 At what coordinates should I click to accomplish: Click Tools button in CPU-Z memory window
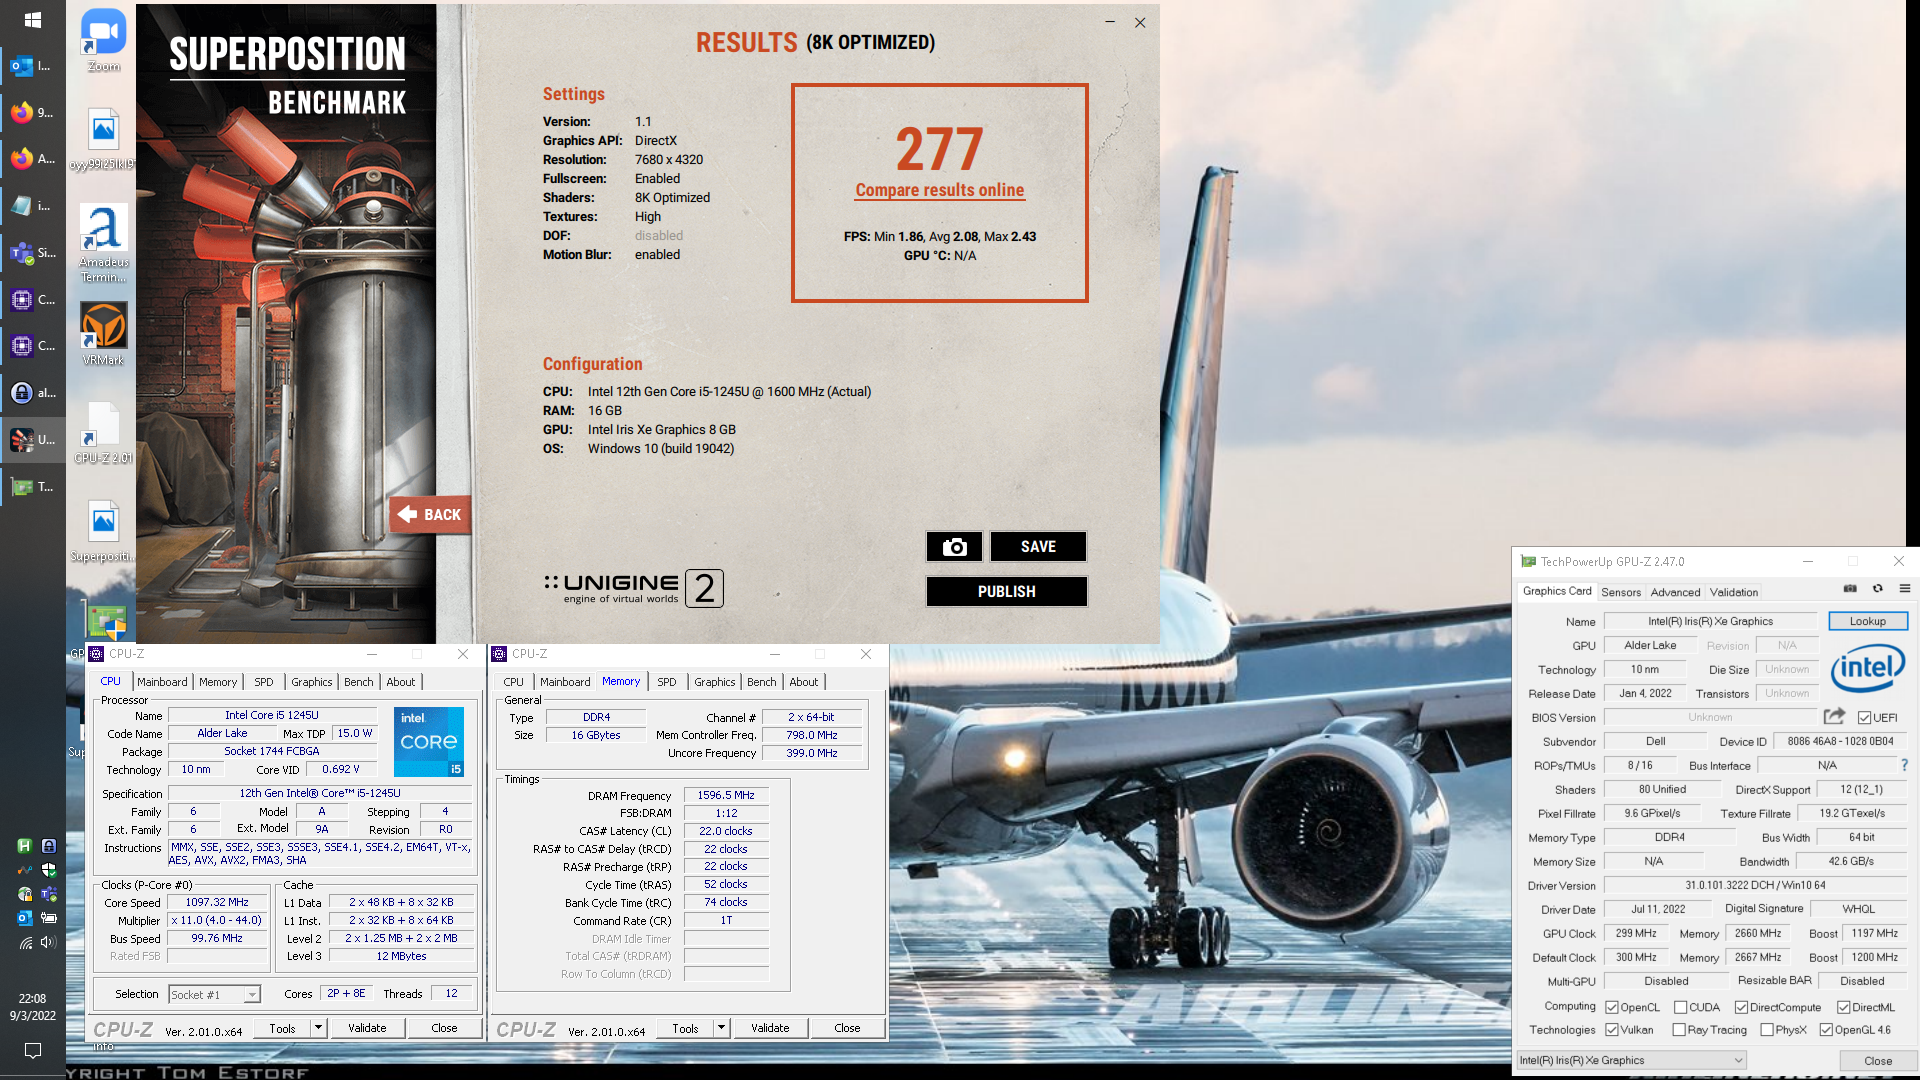pos(685,1027)
